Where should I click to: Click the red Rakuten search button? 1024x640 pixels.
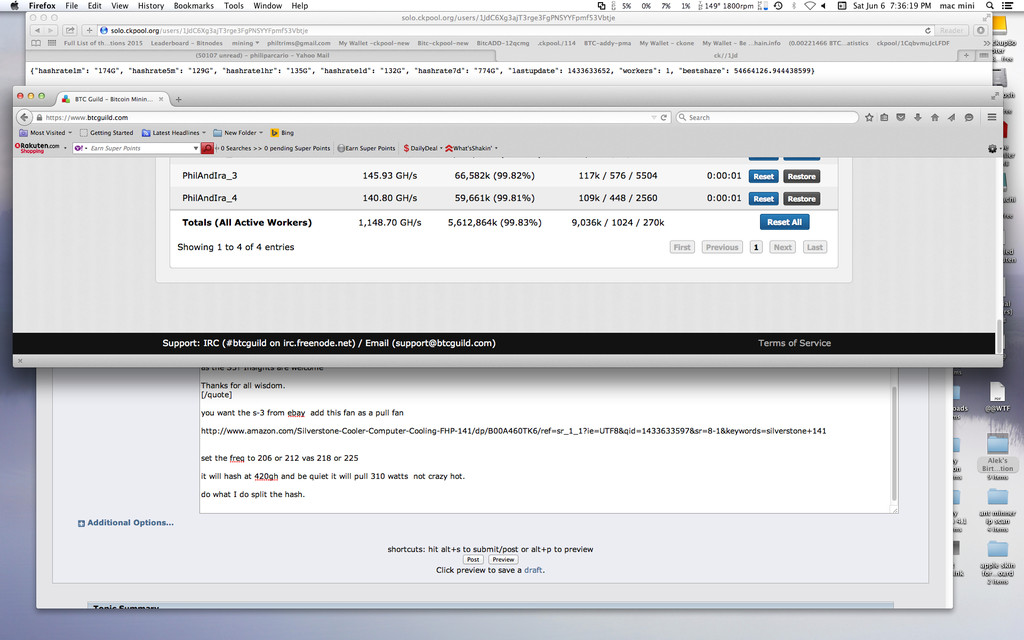click(x=207, y=148)
